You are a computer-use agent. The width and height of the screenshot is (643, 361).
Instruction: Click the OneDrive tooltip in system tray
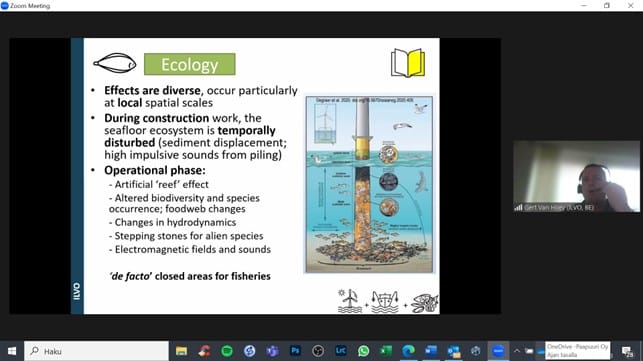[x=577, y=351]
